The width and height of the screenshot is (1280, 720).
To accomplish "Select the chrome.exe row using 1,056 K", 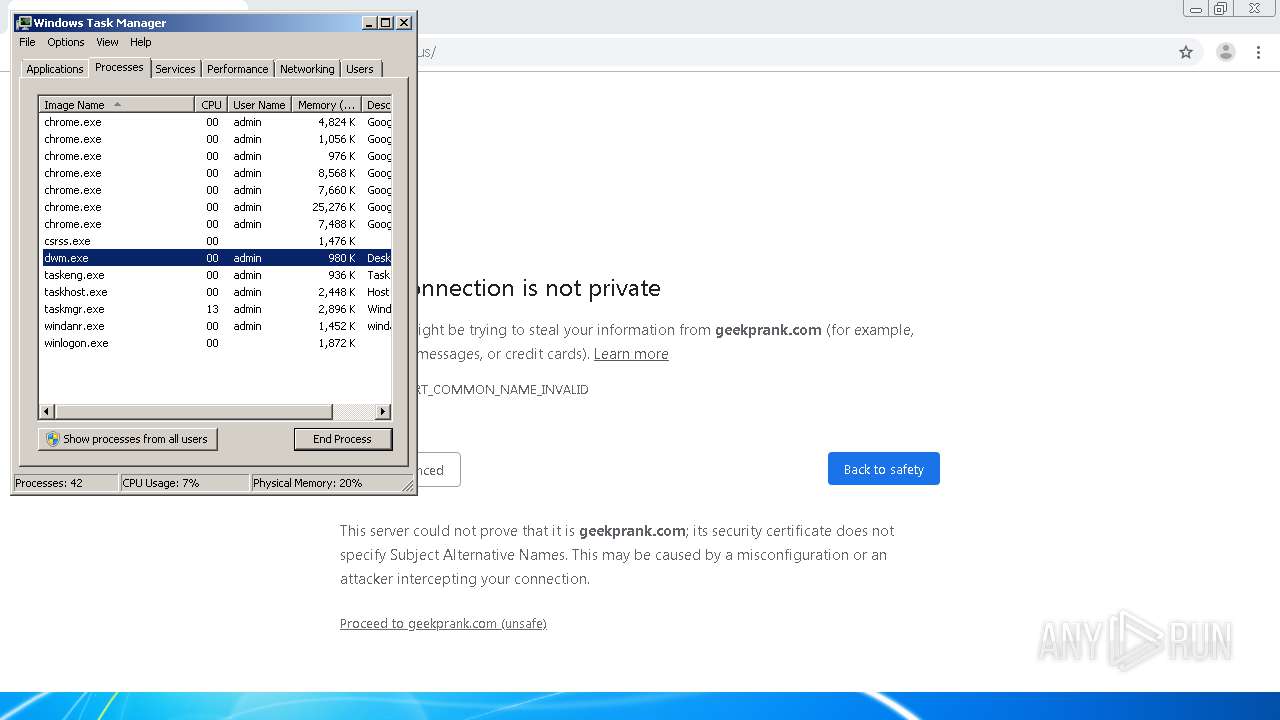I will click(215, 139).
